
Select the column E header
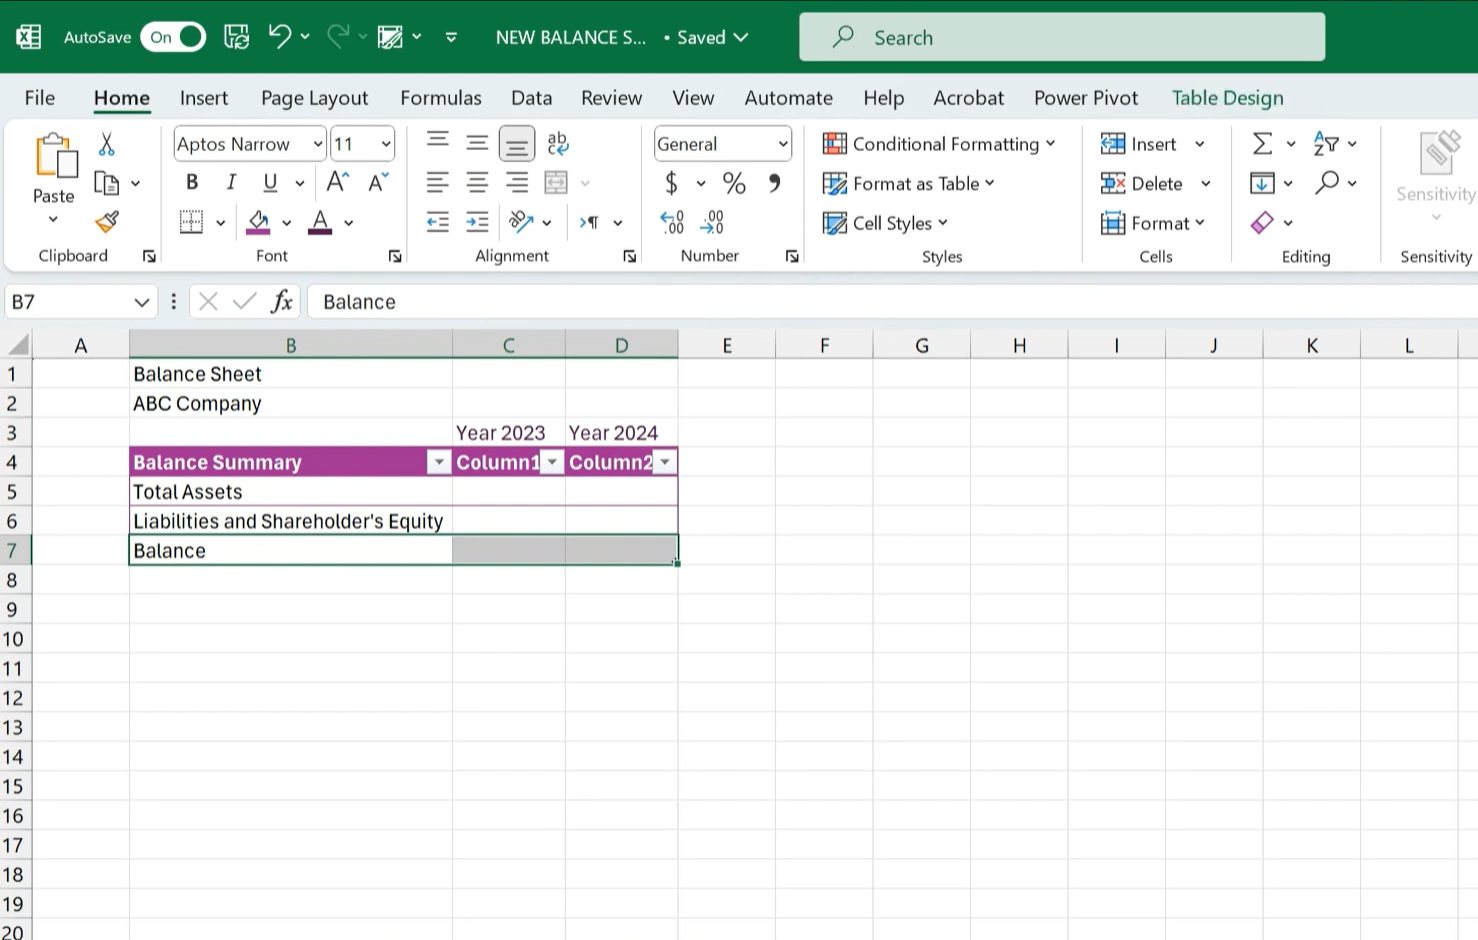click(x=727, y=346)
